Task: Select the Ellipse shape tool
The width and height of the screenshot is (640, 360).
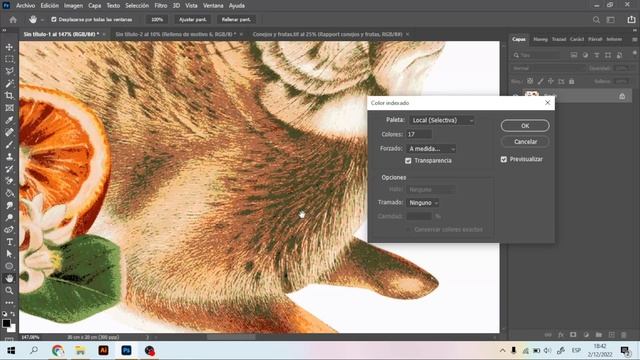Action: click(x=9, y=266)
